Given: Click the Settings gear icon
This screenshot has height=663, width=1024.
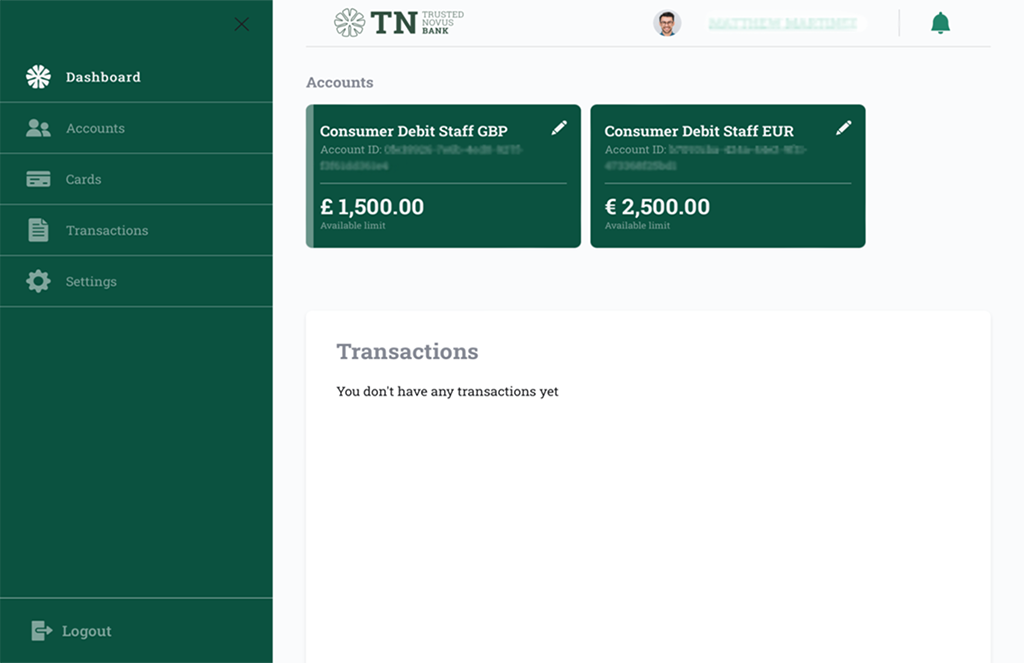Looking at the screenshot, I should coord(38,281).
